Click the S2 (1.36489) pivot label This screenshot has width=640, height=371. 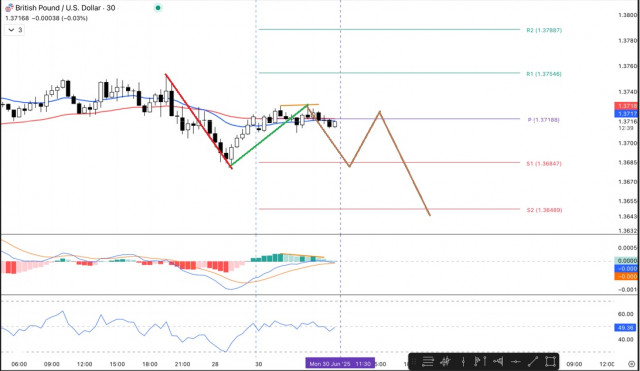(x=544, y=210)
